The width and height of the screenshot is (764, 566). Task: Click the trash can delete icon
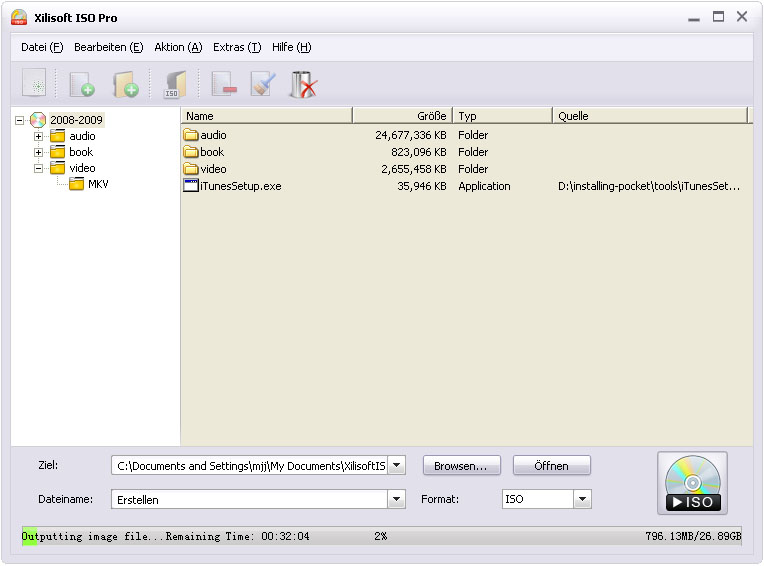303,84
